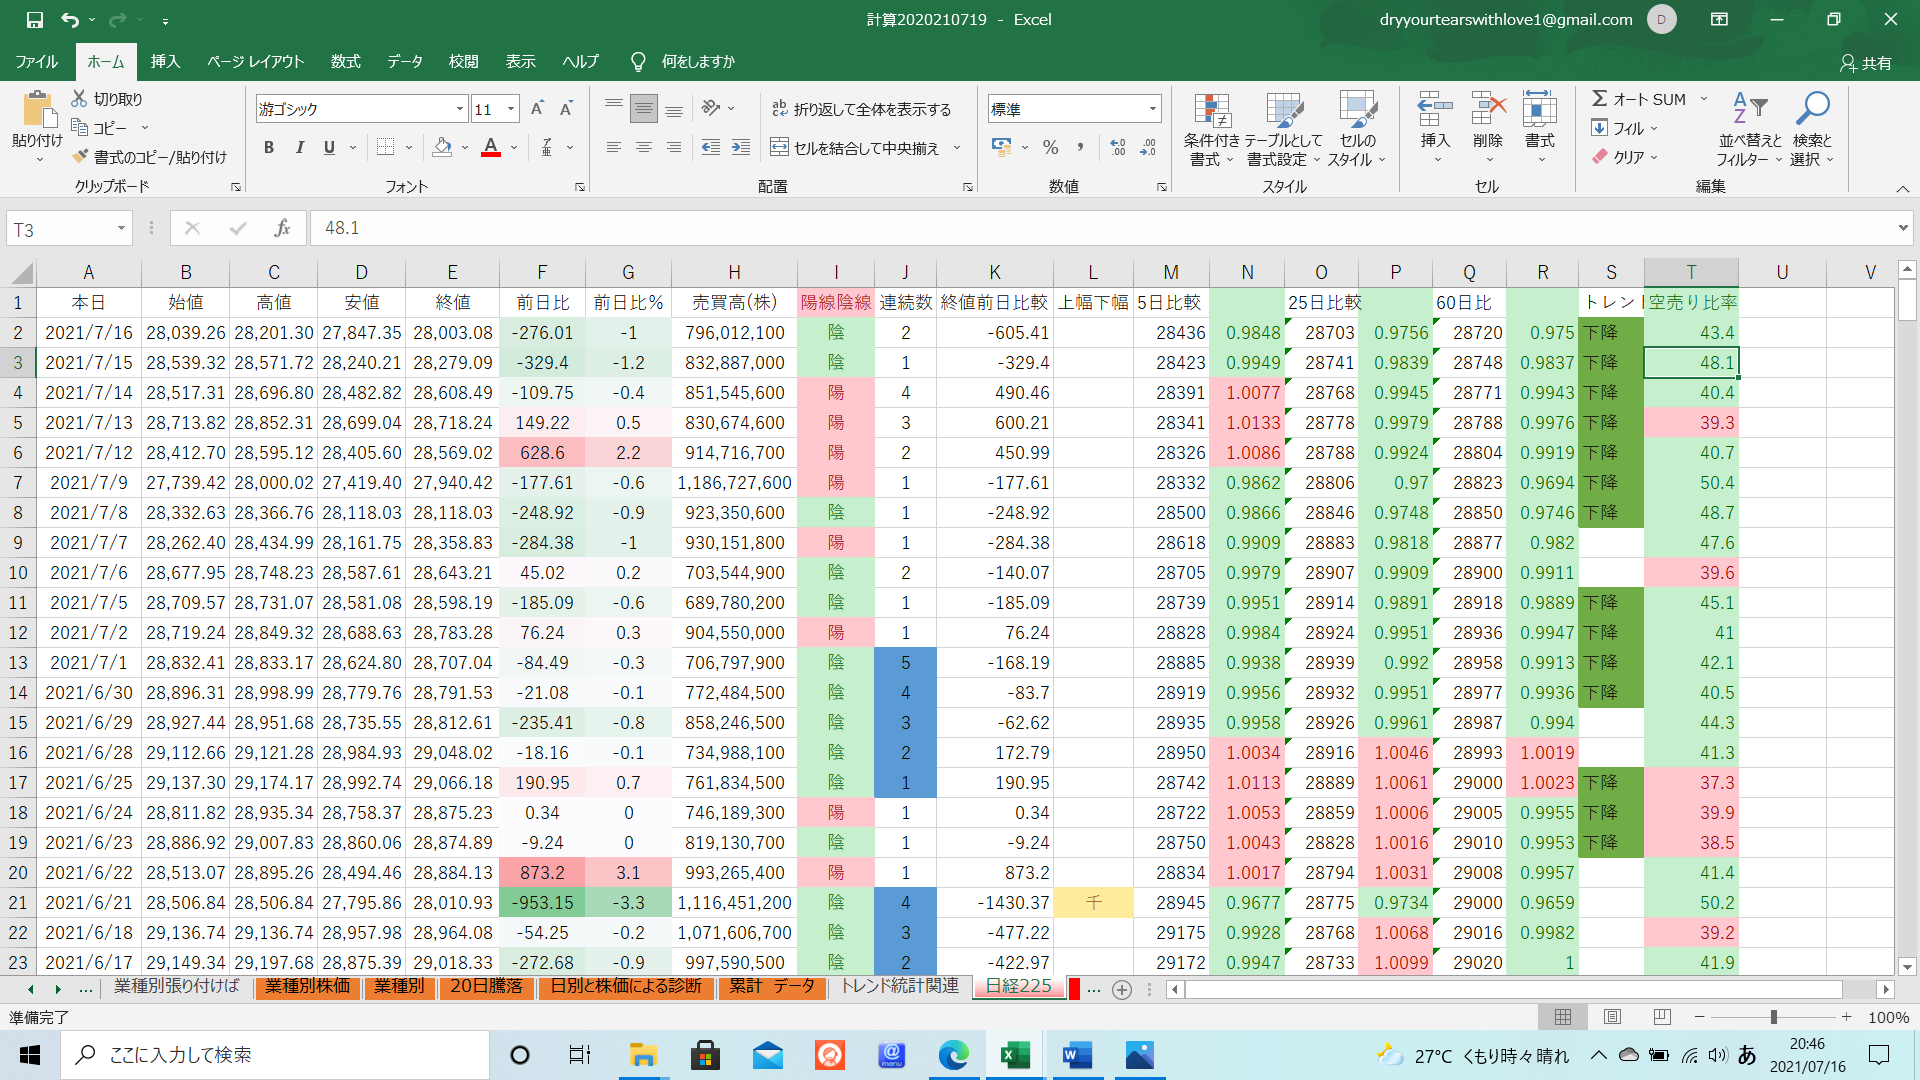Click the insert function fx icon
Image resolution: width=1920 pixels, height=1080 pixels.
[x=282, y=228]
